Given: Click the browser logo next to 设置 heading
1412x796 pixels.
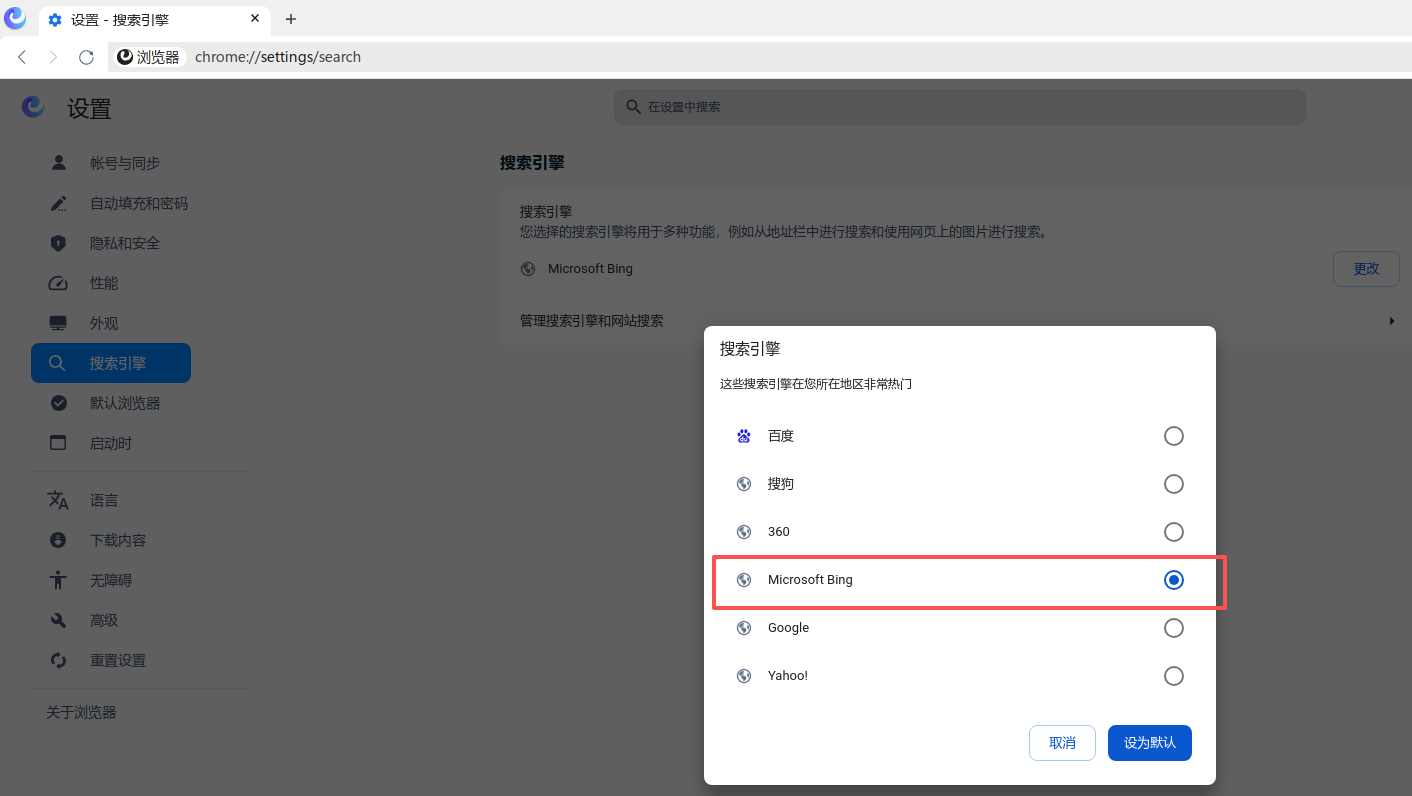Looking at the screenshot, I should (33, 107).
